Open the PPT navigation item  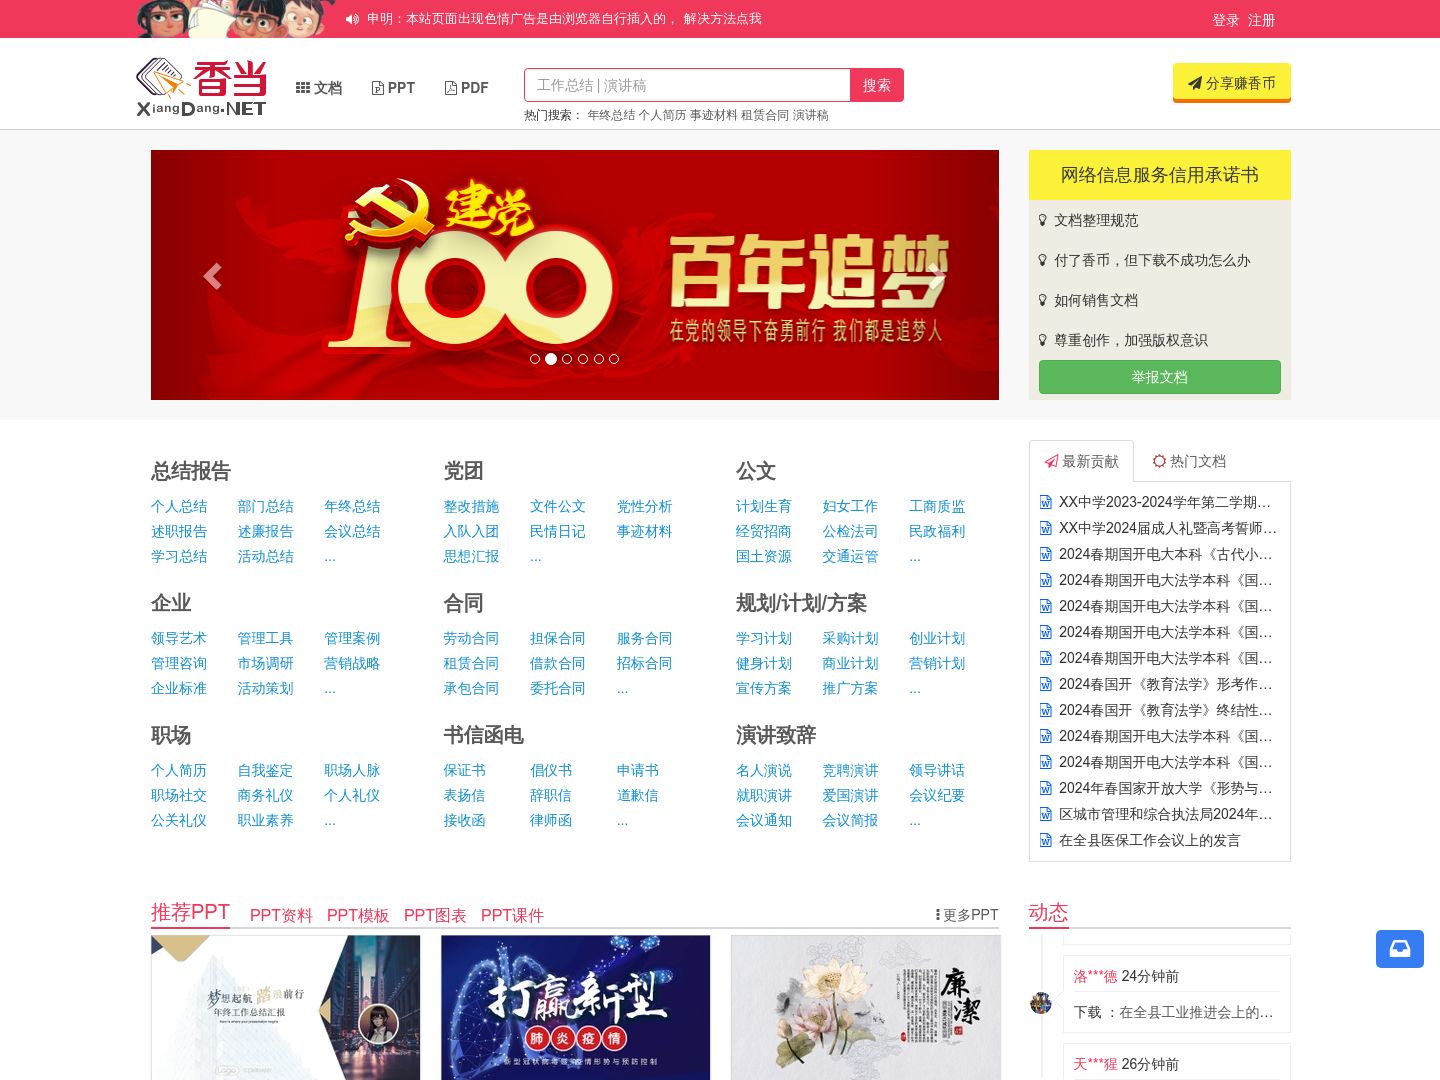tap(393, 88)
